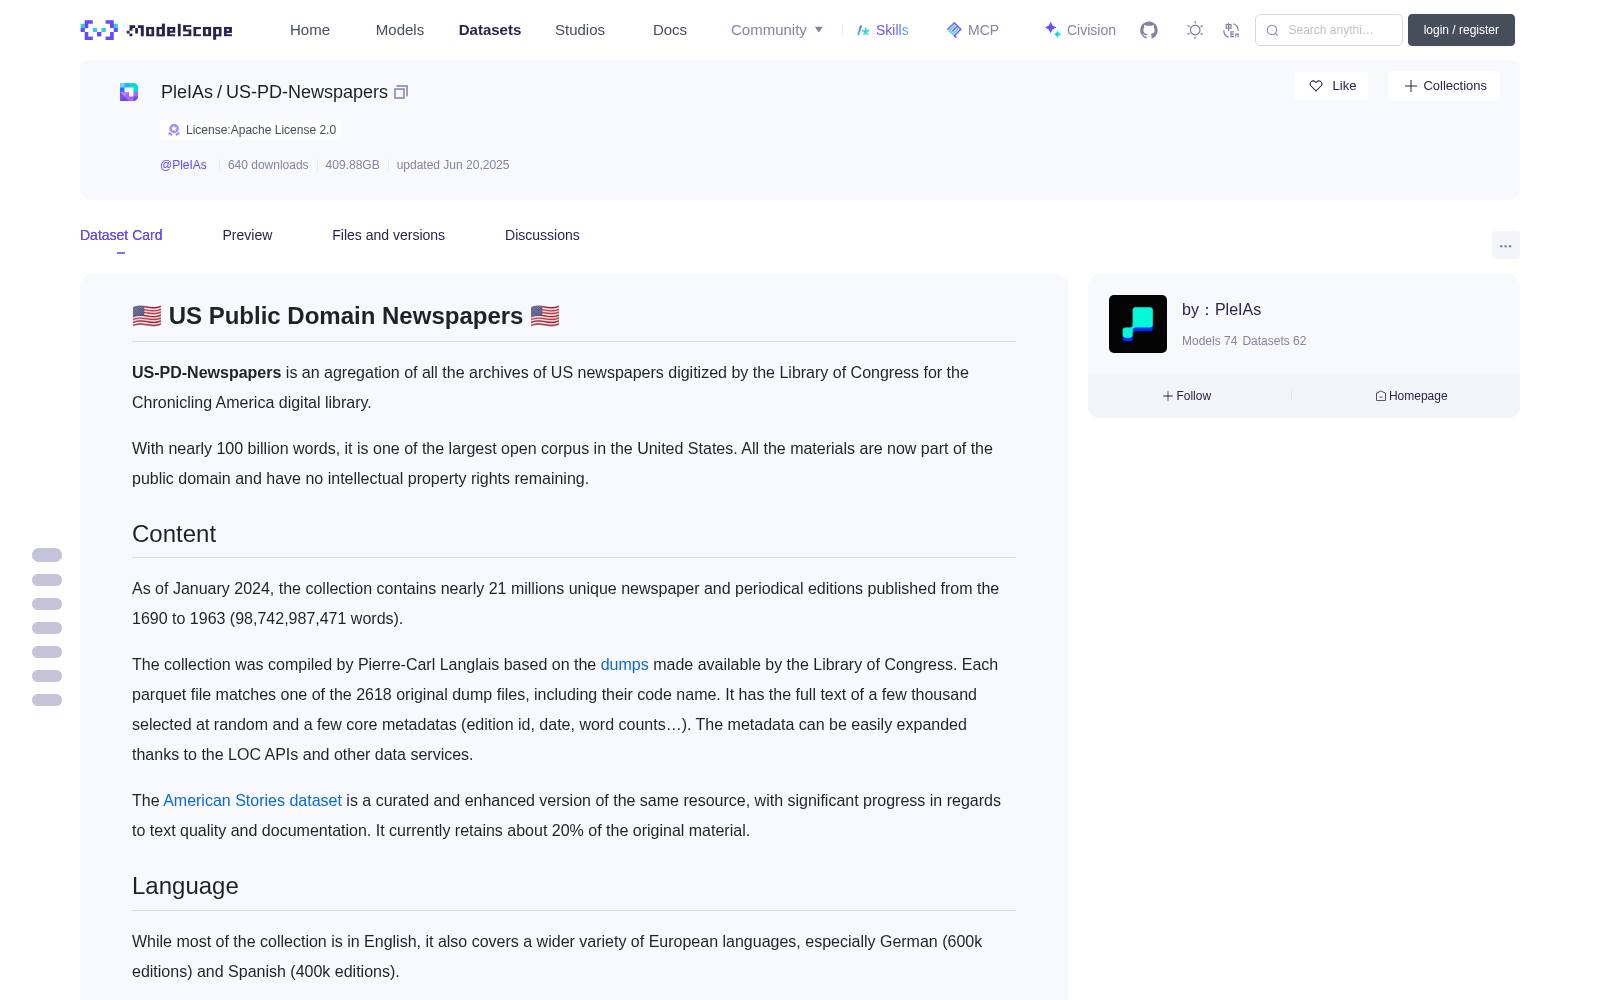
Task: Click the PleIAs organization logo thumbnail
Action: (x=1138, y=324)
